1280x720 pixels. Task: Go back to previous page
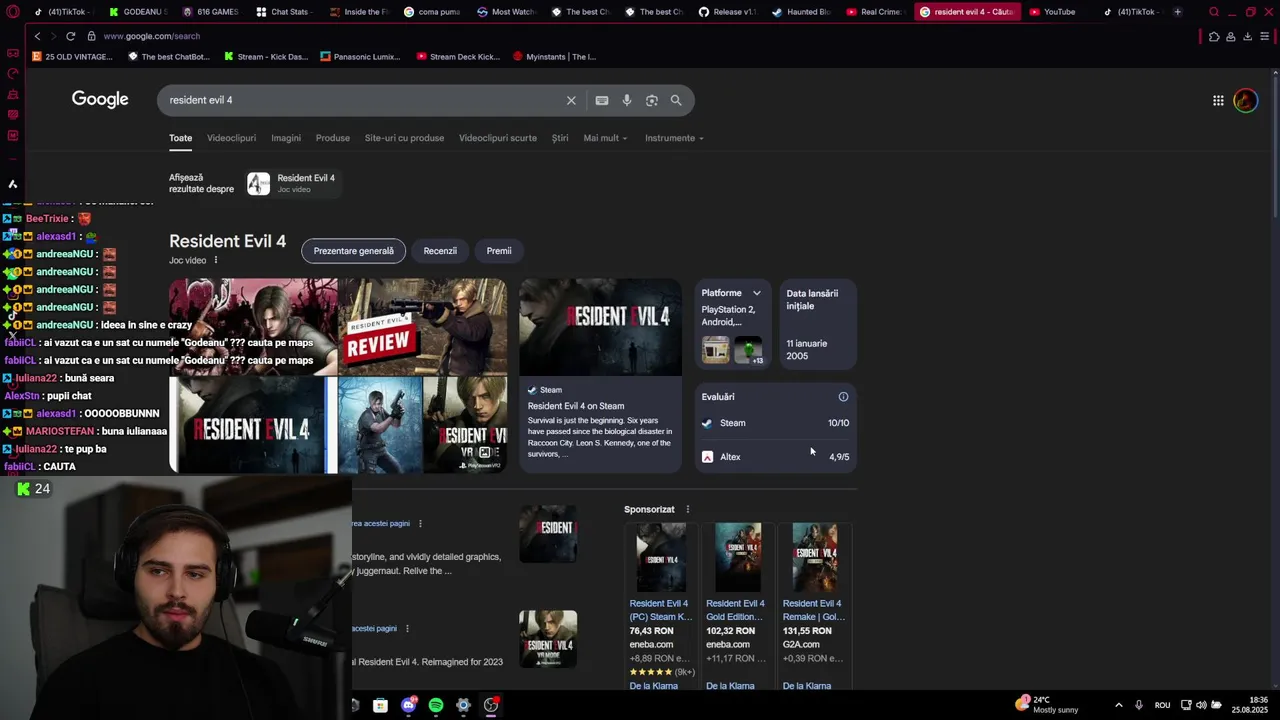[x=37, y=36]
